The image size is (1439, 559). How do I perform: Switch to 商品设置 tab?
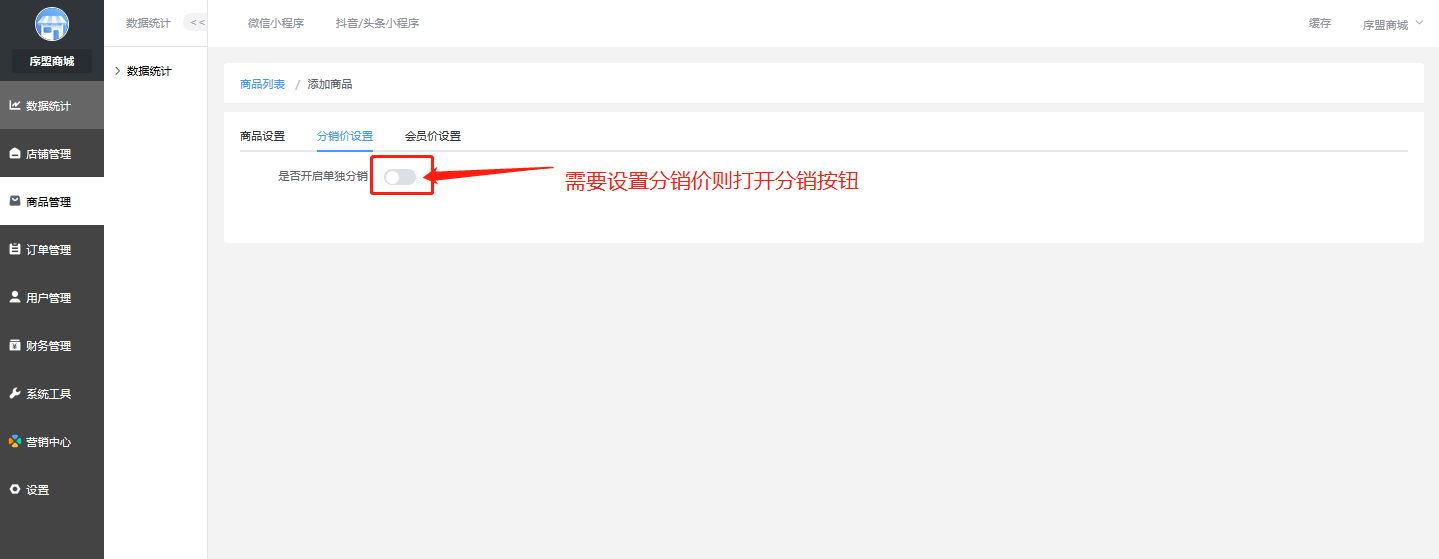tap(262, 136)
